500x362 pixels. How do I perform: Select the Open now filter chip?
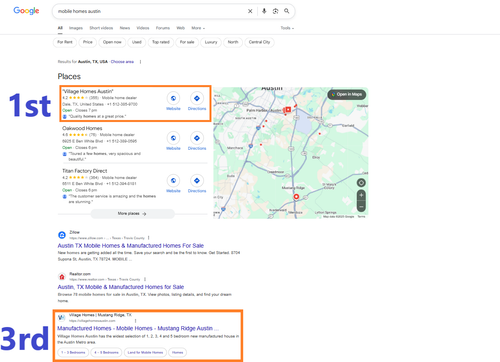[112, 42]
